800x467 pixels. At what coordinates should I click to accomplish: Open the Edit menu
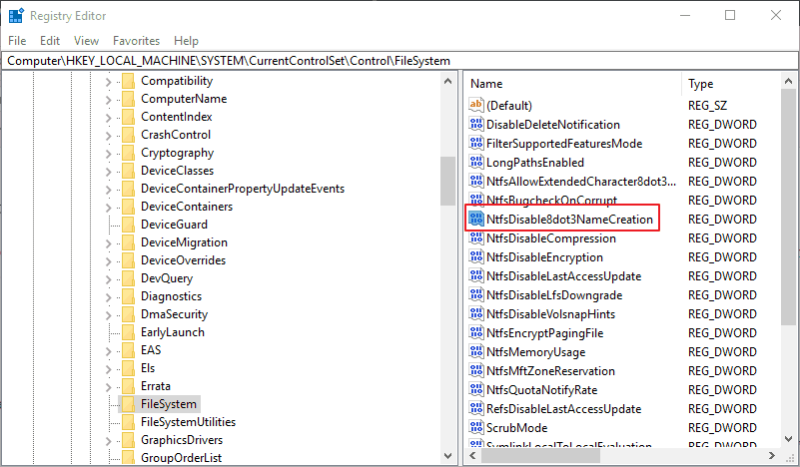point(50,41)
